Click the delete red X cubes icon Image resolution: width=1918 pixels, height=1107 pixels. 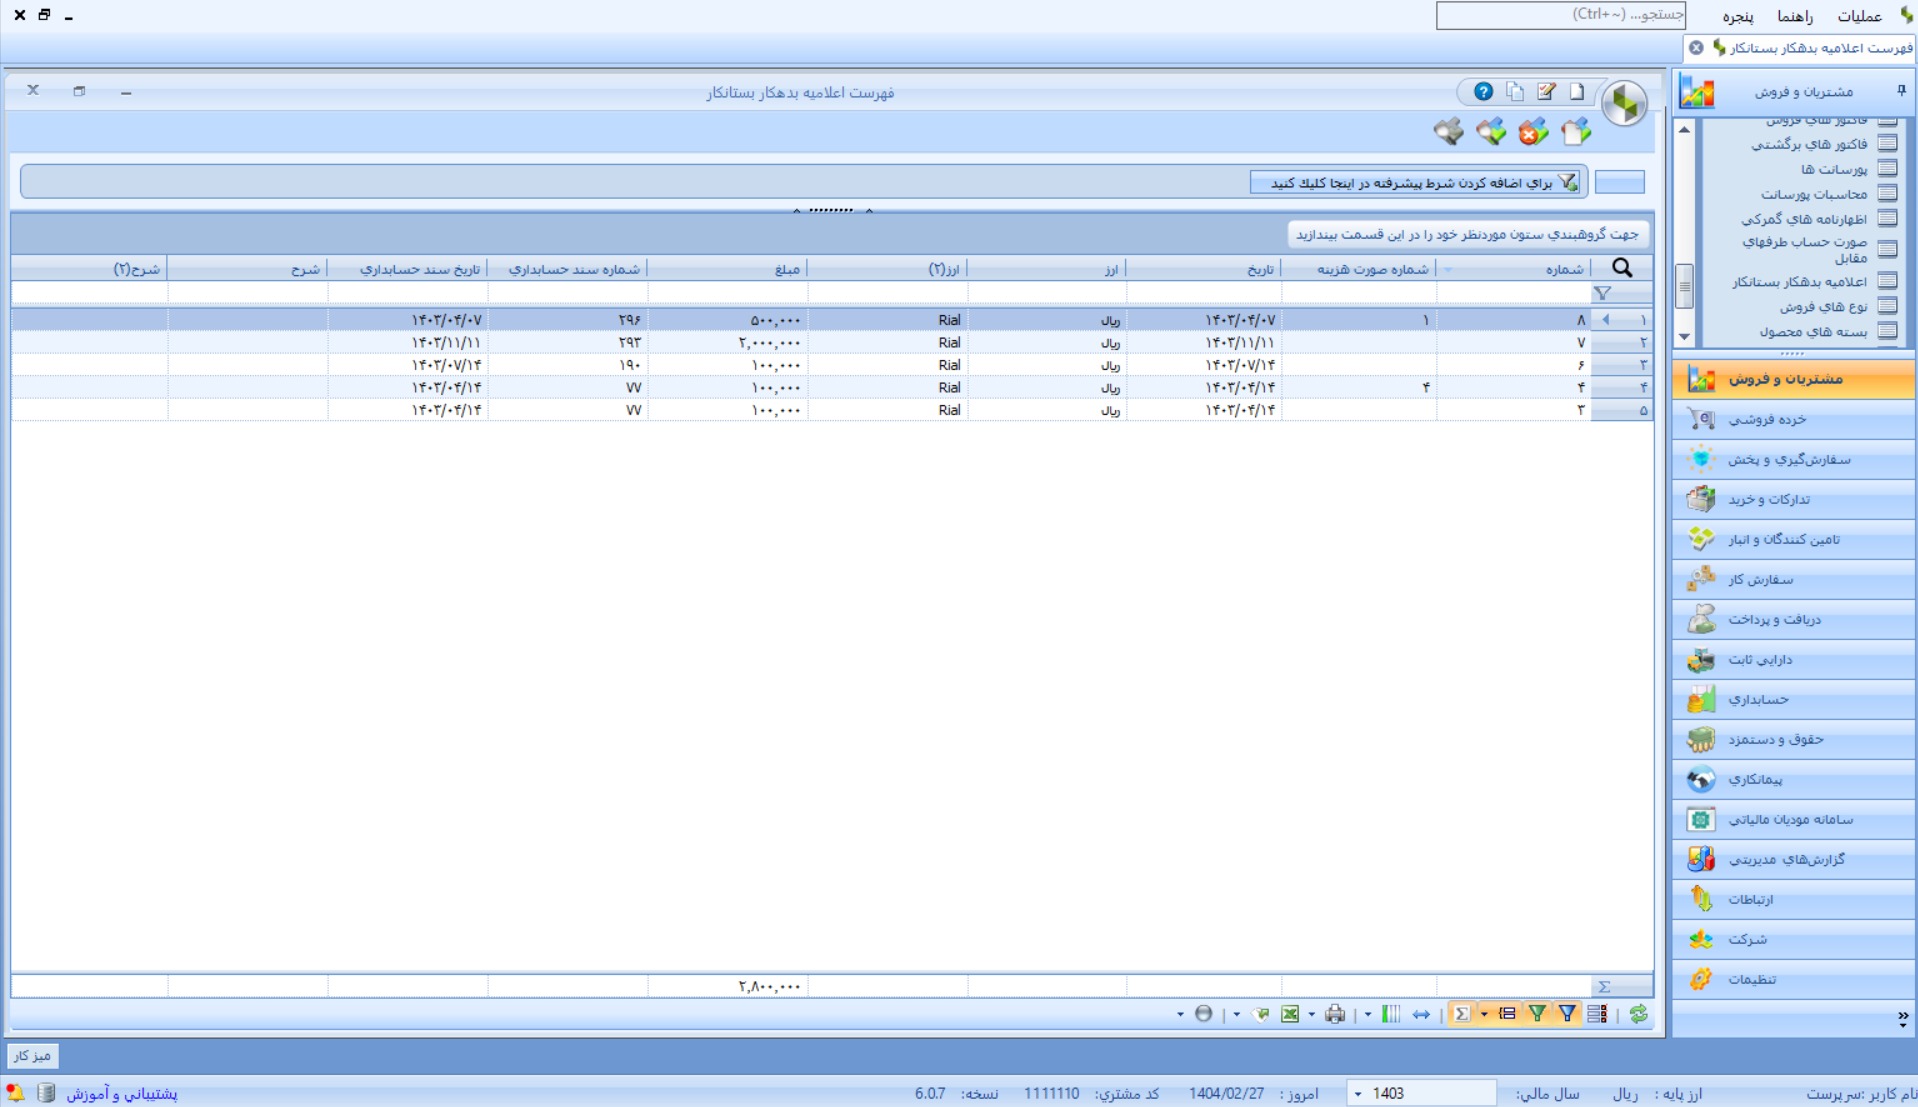[x=1533, y=131]
